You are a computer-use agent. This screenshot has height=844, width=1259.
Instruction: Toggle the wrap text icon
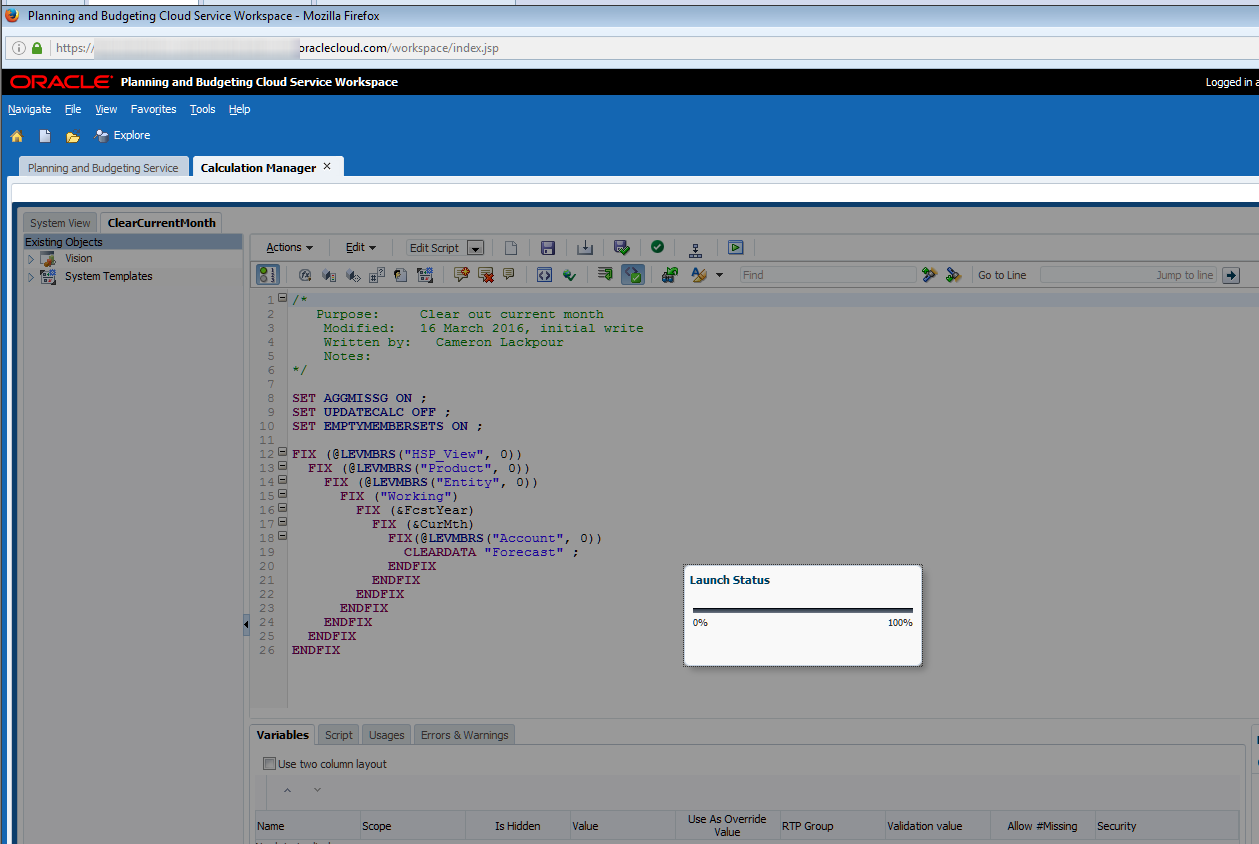coord(604,274)
